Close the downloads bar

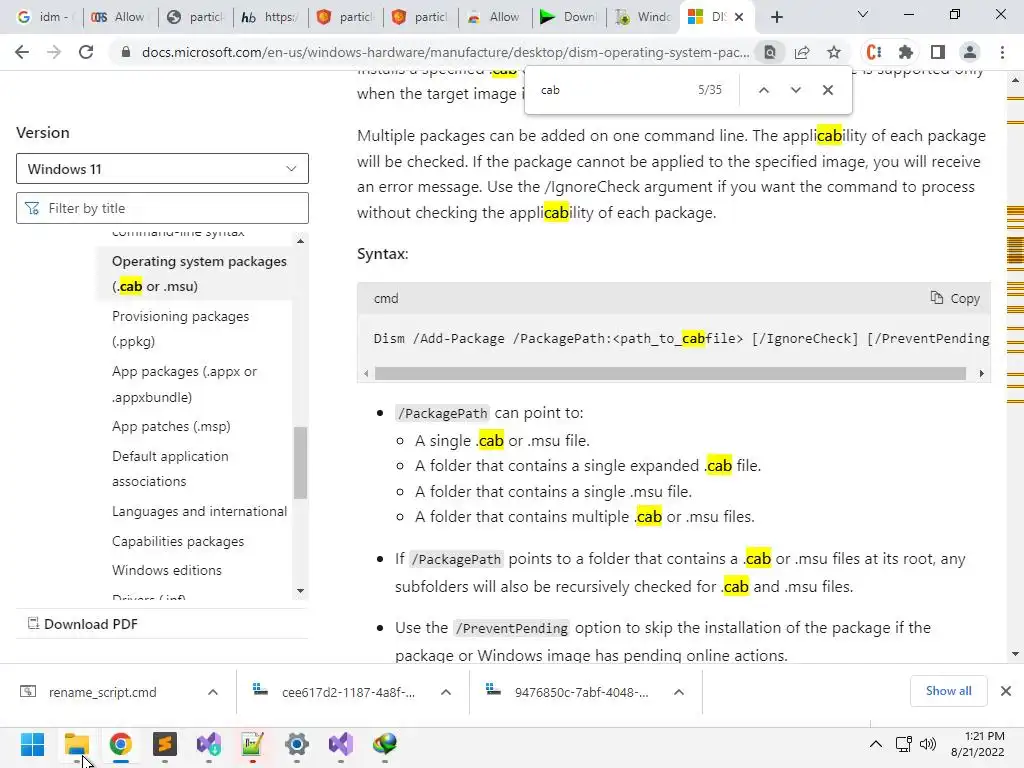(x=1006, y=691)
